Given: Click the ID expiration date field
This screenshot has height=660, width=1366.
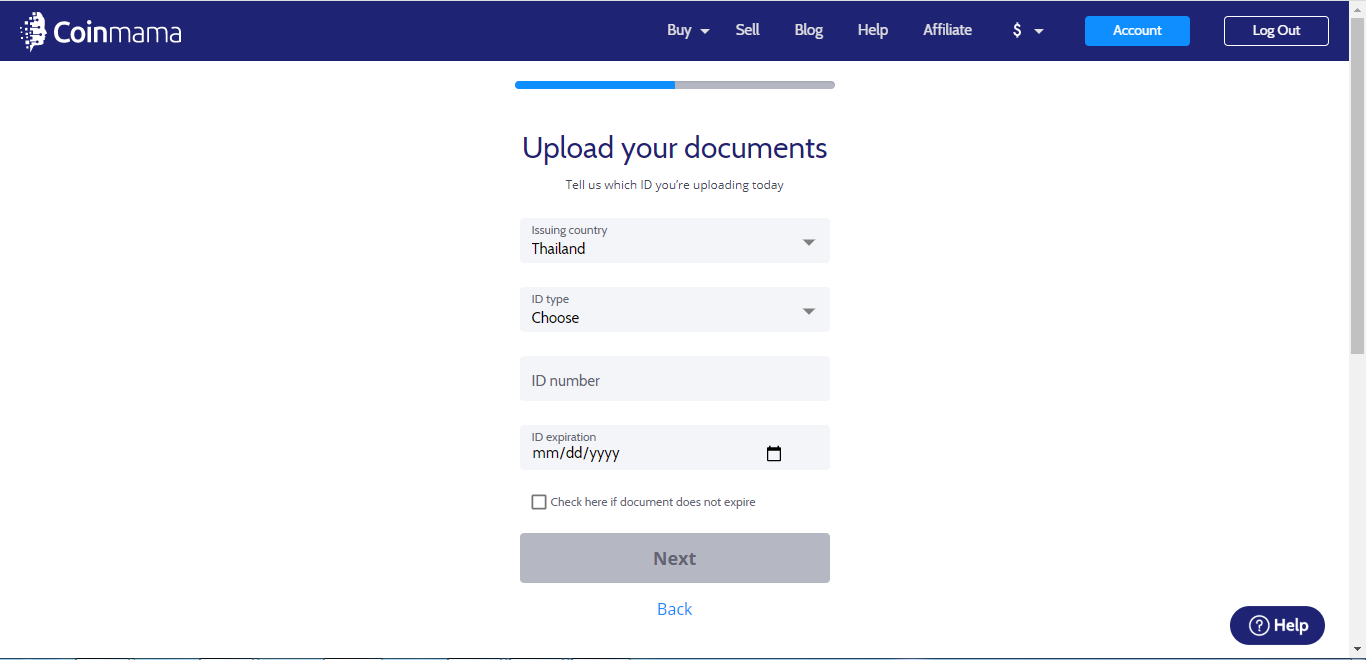Looking at the screenshot, I should click(x=675, y=448).
